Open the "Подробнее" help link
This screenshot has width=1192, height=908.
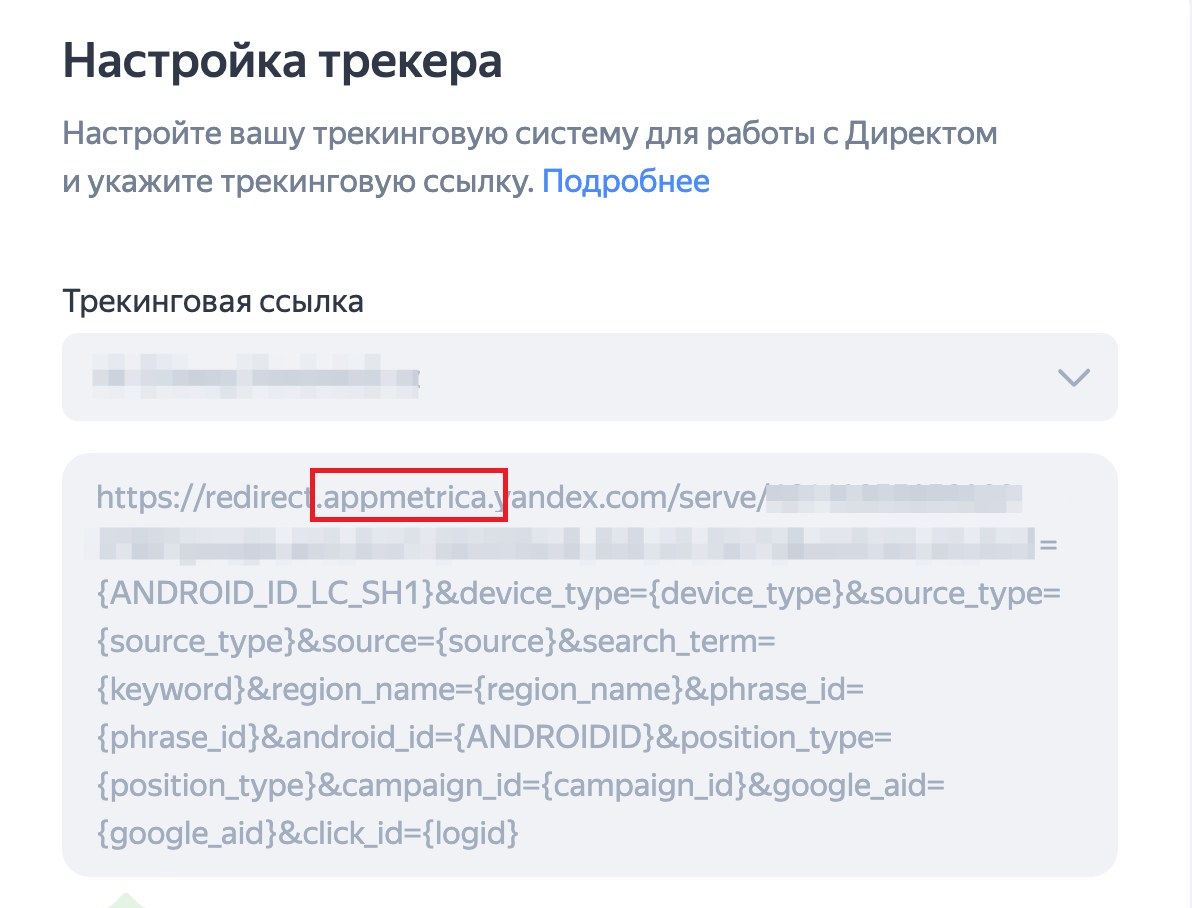(625, 182)
